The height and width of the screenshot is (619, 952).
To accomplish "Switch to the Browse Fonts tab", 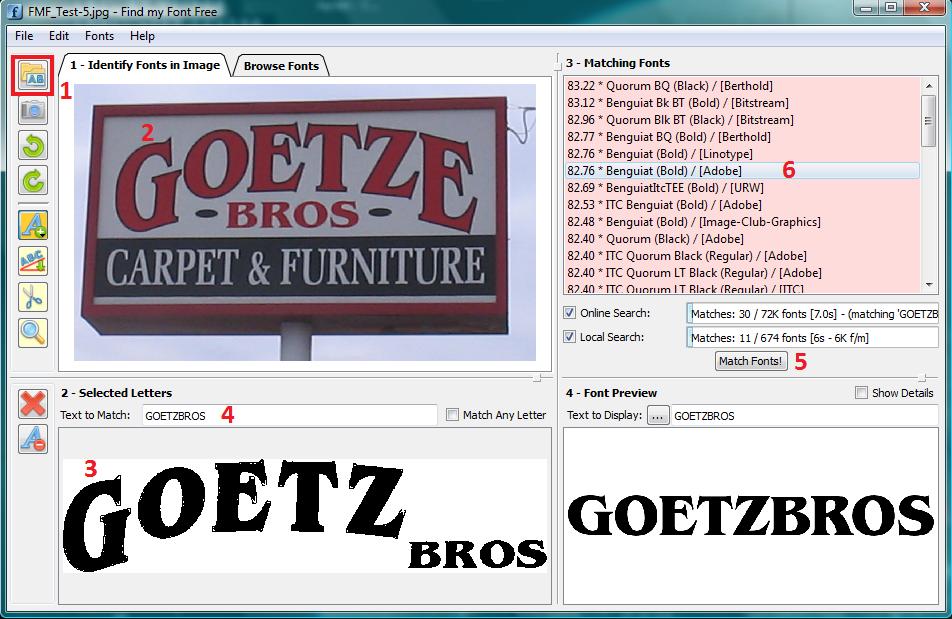I will coord(281,66).
